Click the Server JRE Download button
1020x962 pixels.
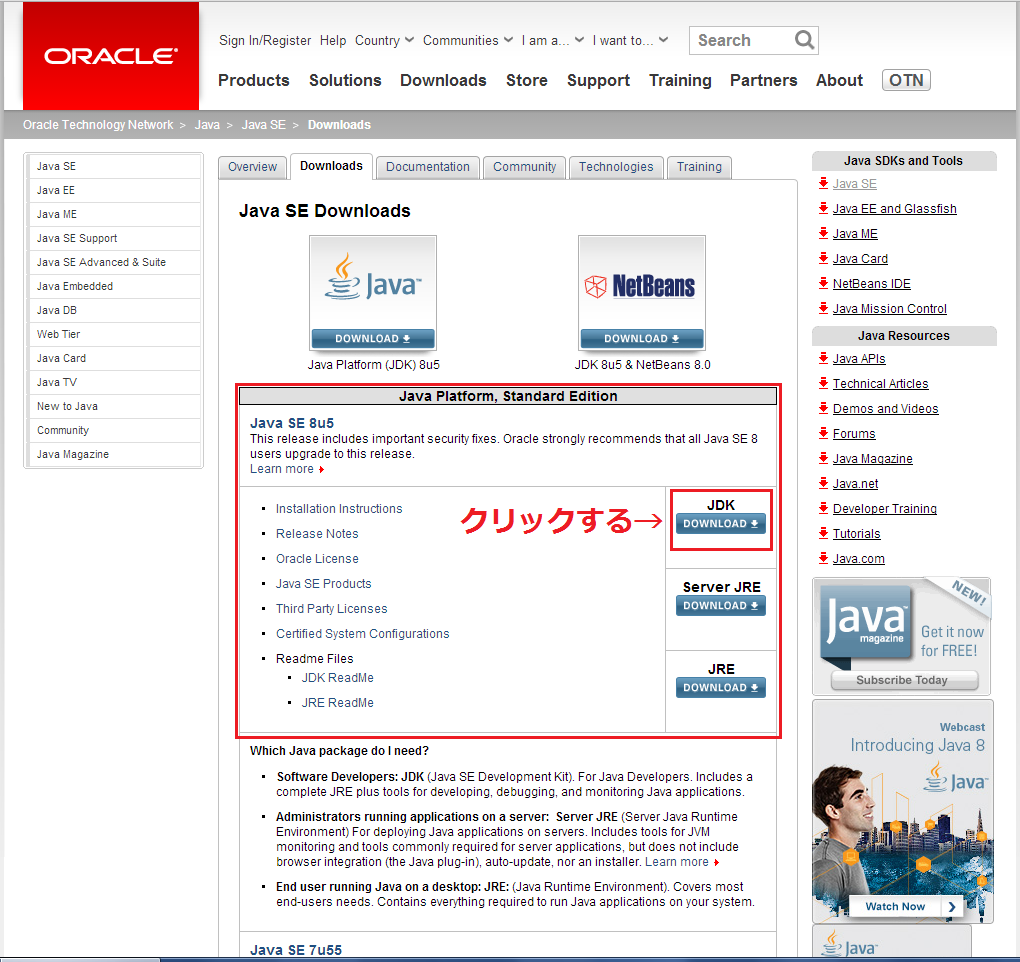tap(721, 606)
